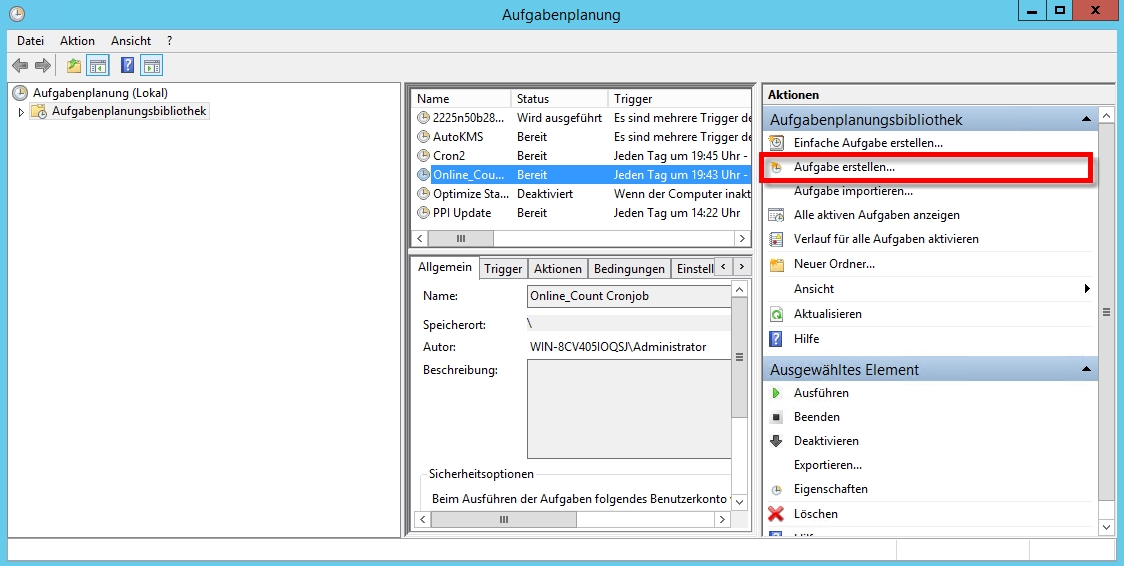Switch to the Trigger tab
The image size is (1124, 566).
tap(503, 269)
